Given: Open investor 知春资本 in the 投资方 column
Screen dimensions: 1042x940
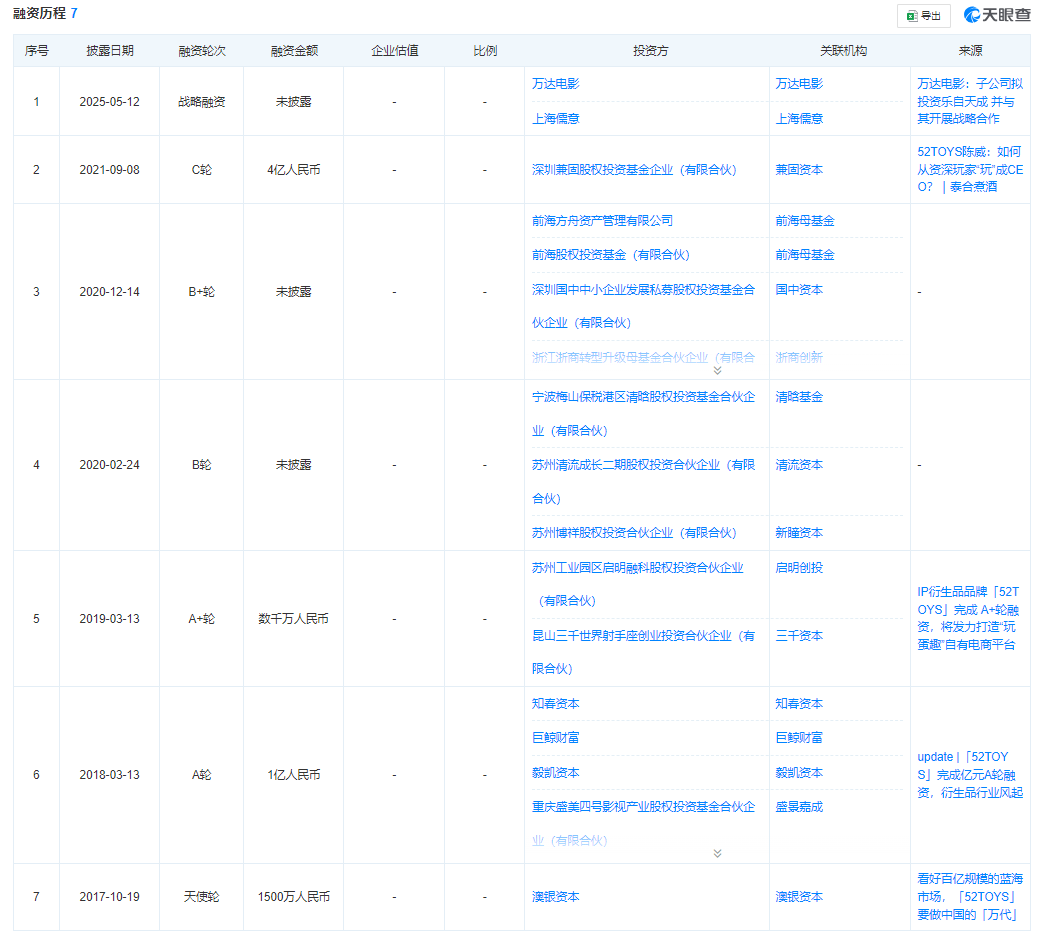Looking at the screenshot, I should click(x=556, y=704).
